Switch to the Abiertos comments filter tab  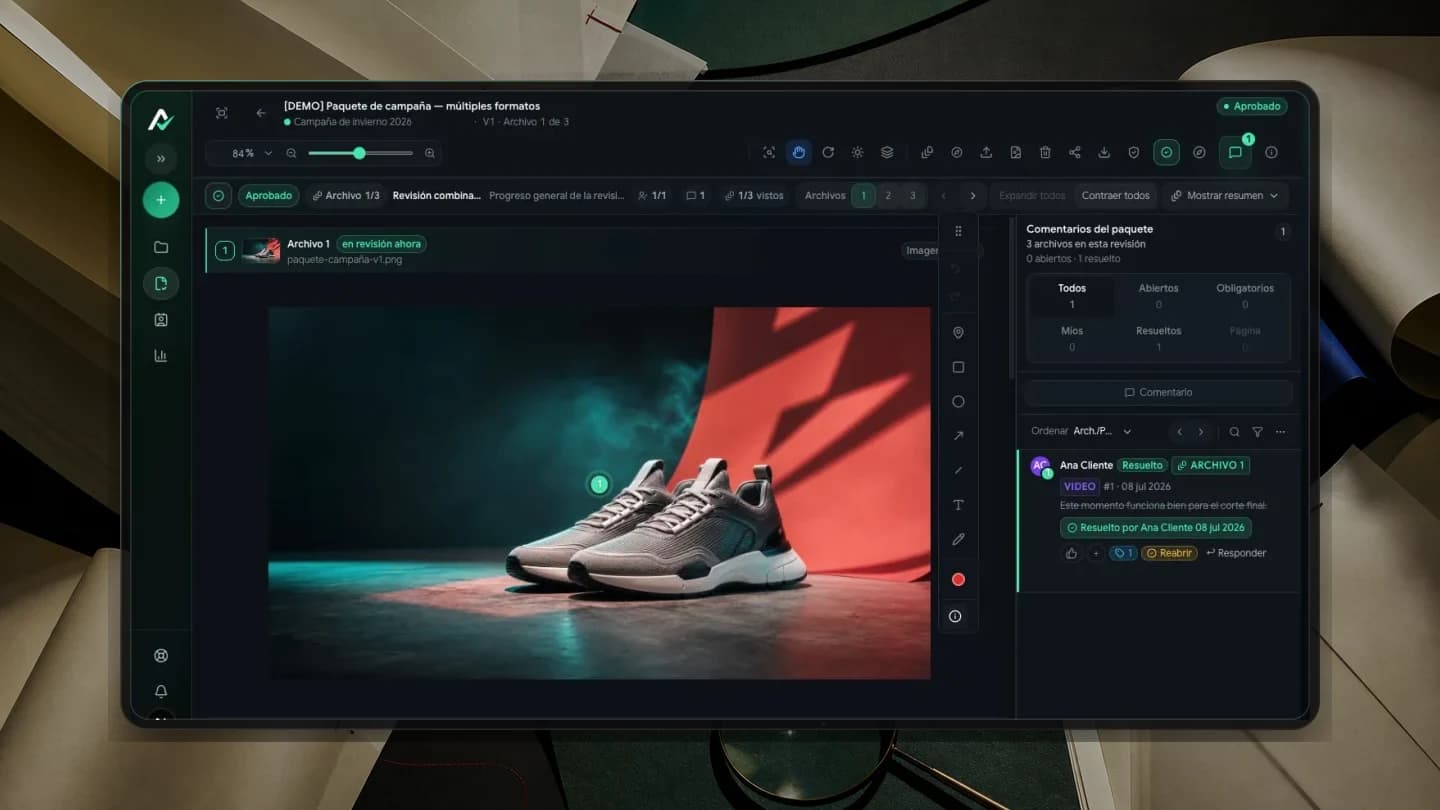[1158, 296]
